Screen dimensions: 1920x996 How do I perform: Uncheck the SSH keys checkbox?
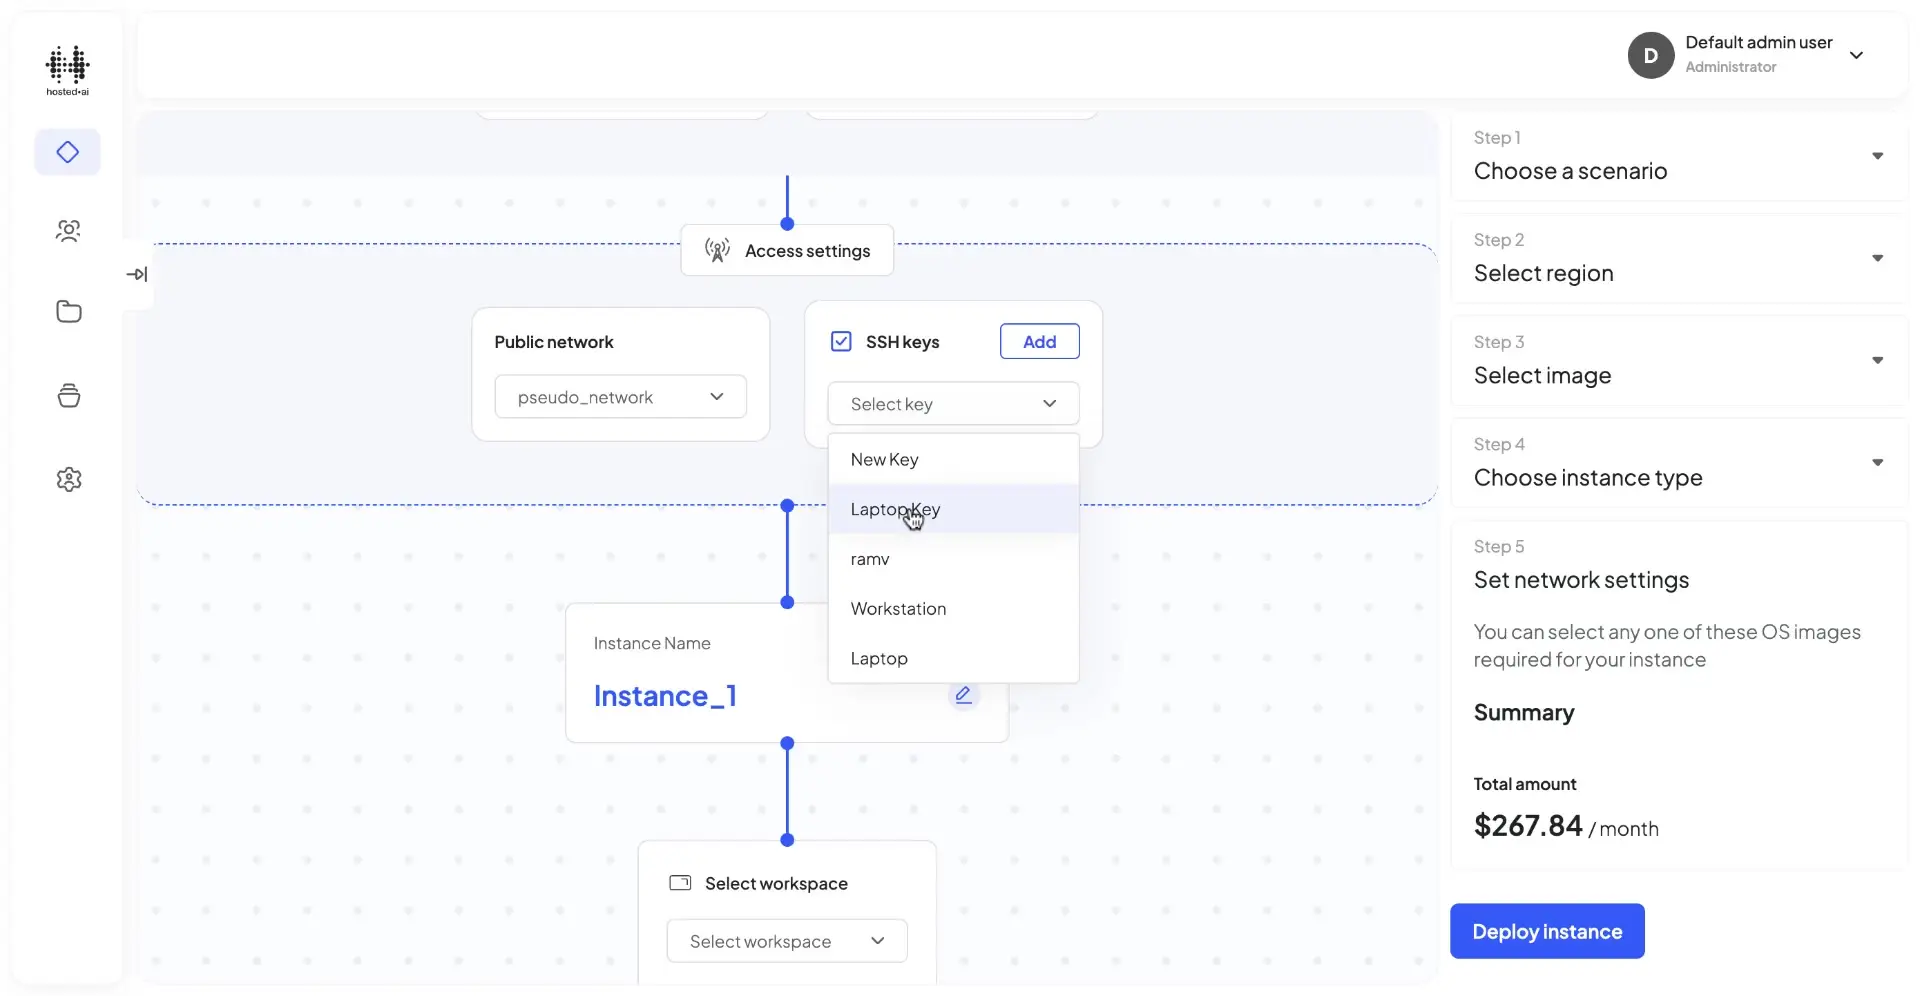842,341
